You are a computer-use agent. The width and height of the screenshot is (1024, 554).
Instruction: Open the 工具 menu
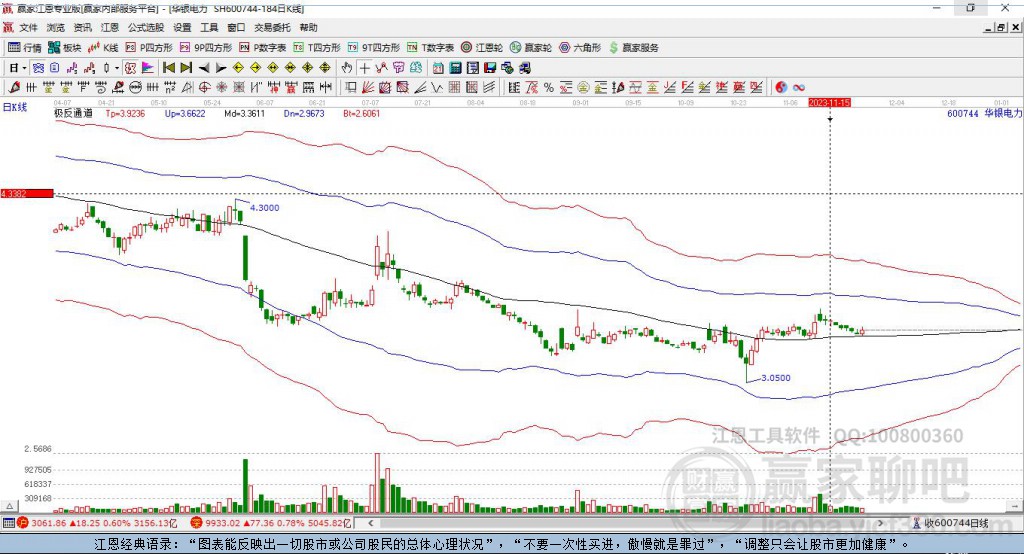click(x=209, y=27)
